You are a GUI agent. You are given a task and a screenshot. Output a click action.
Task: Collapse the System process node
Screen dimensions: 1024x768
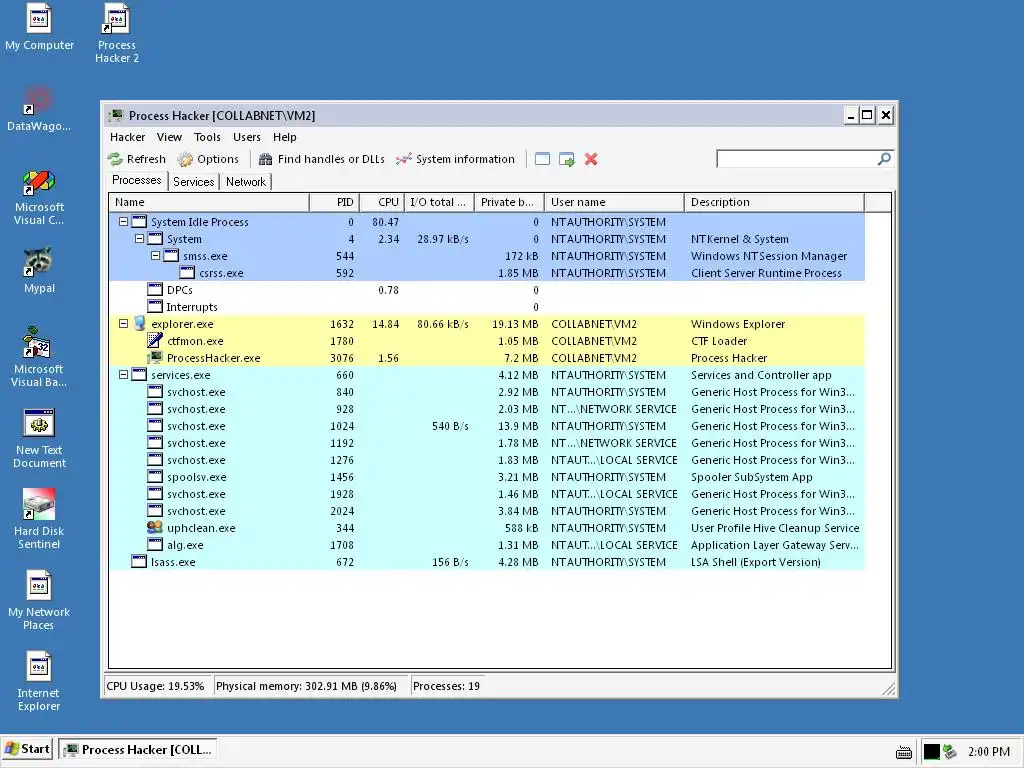pyautogui.click(x=139, y=239)
